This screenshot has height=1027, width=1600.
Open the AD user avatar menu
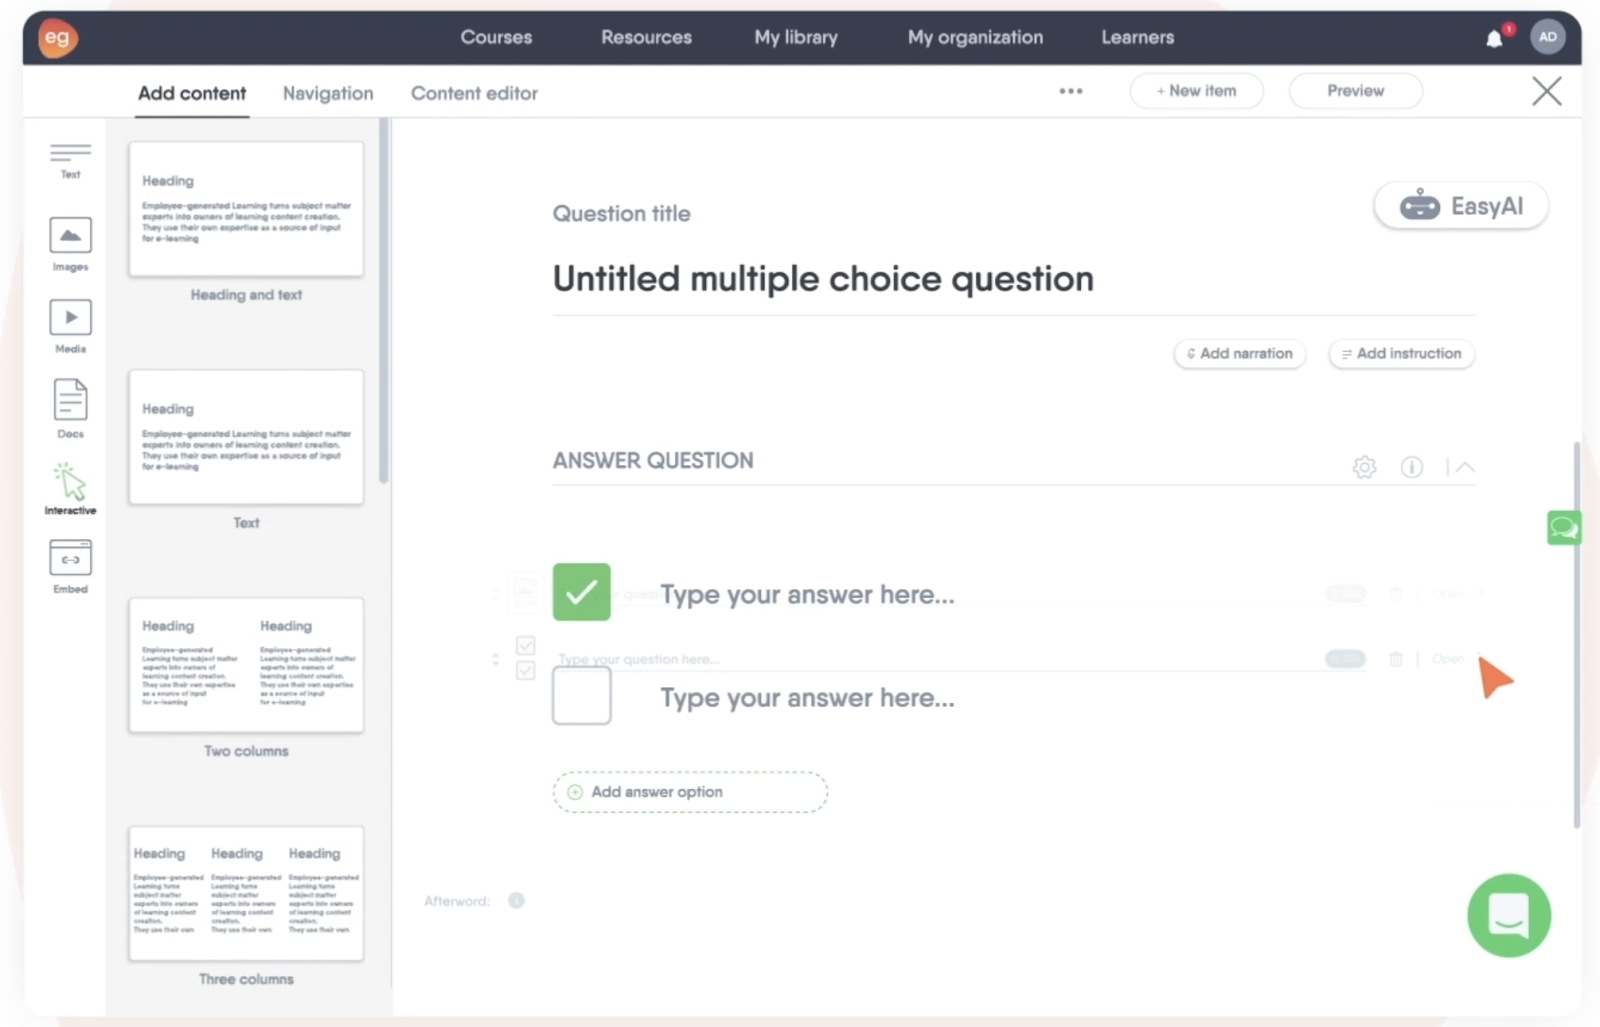pyautogui.click(x=1547, y=37)
